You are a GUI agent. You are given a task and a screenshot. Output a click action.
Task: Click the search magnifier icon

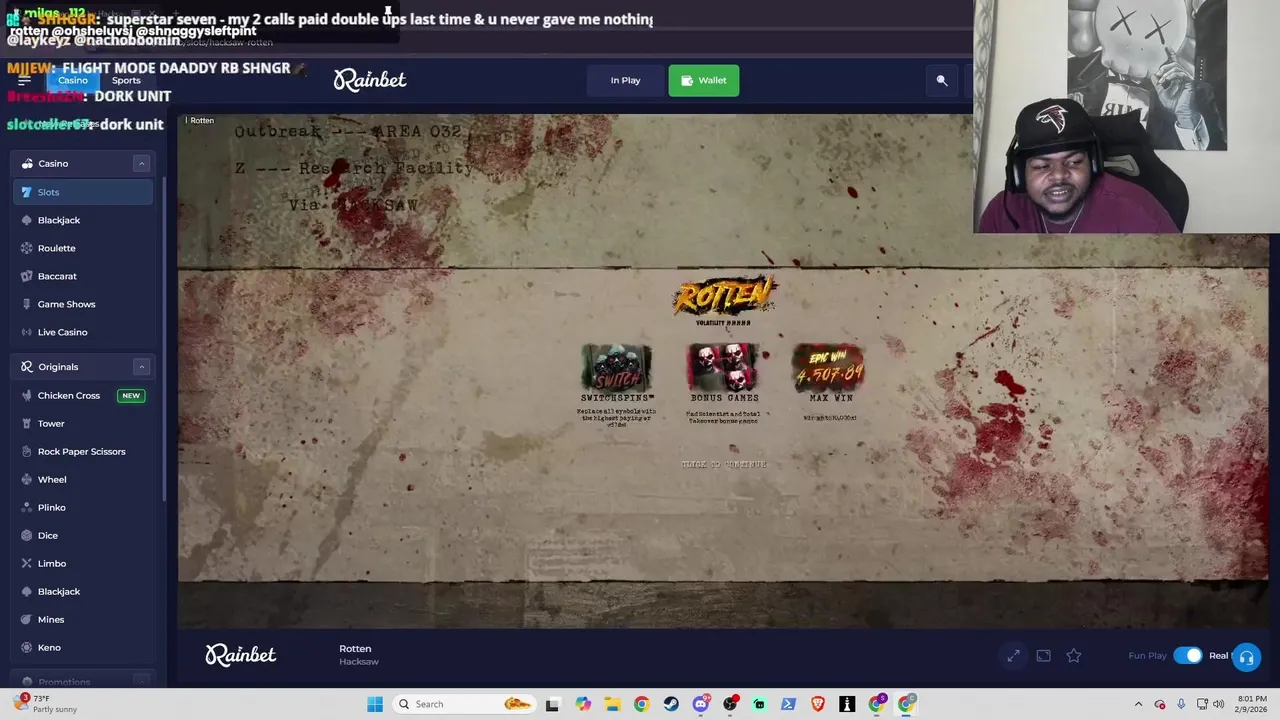[942, 80]
